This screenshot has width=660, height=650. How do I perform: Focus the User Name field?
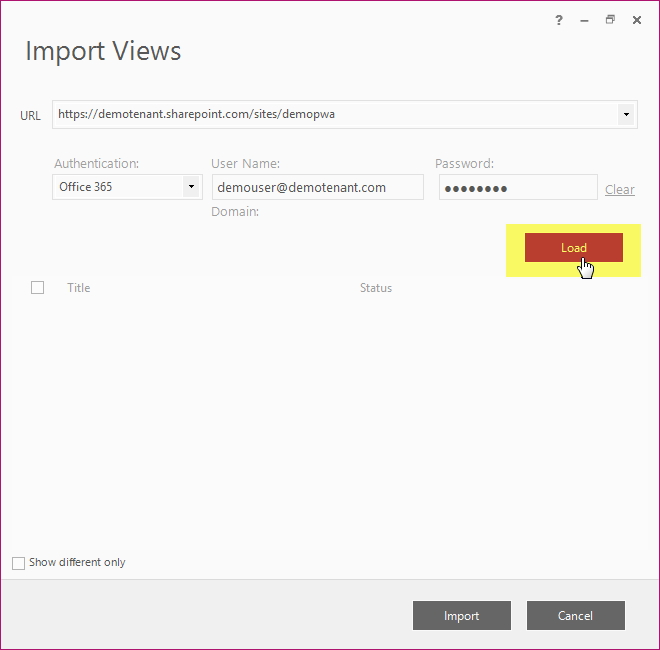[318, 187]
